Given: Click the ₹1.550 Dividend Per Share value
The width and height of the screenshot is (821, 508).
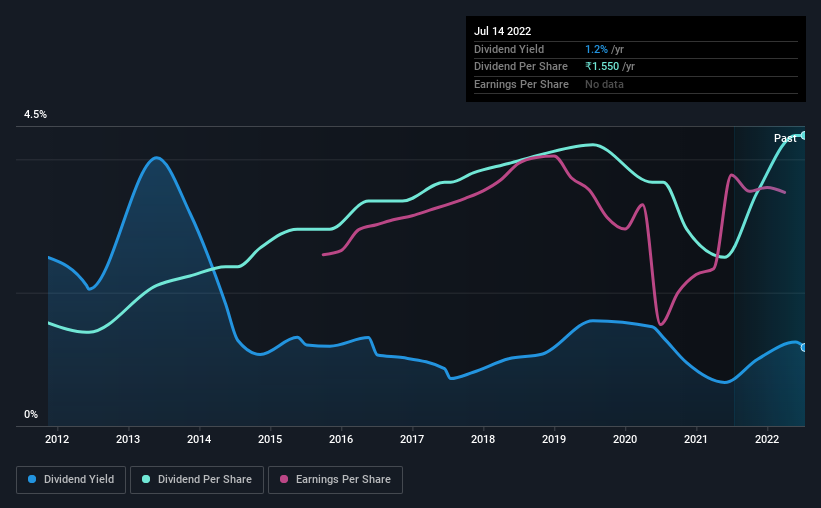Looking at the screenshot, I should click(x=602, y=67).
